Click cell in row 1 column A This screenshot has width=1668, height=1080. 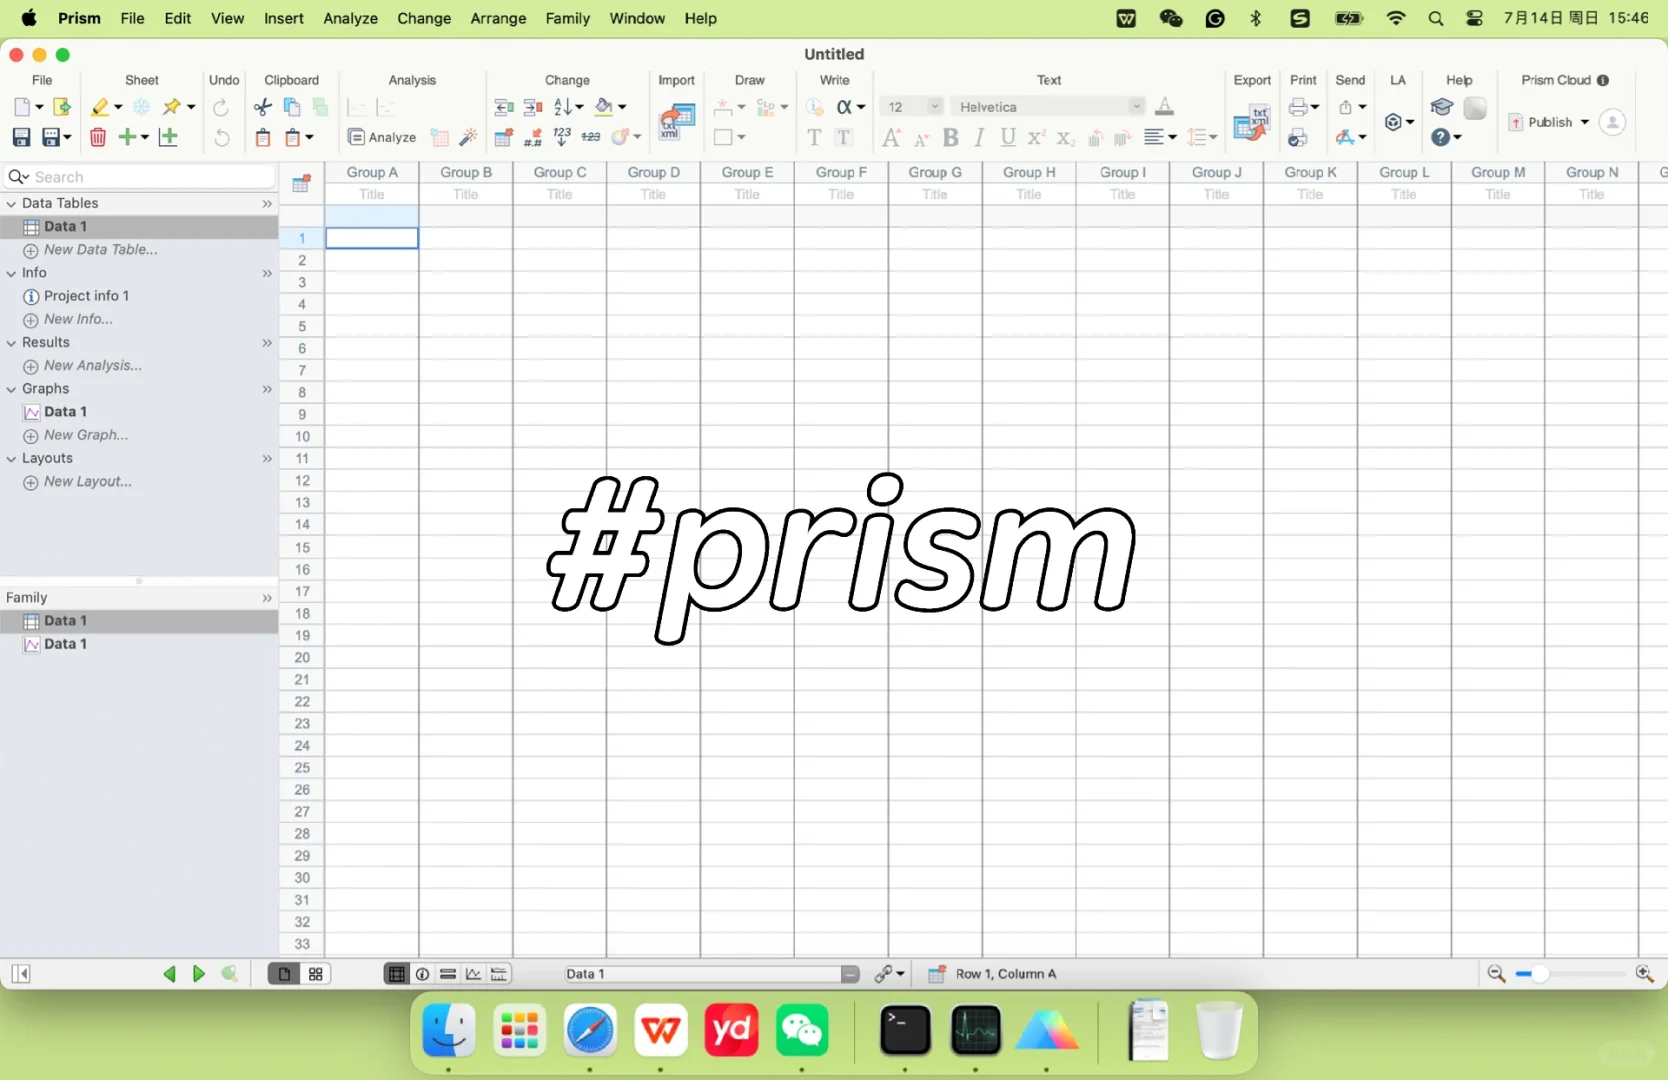pyautogui.click(x=372, y=238)
